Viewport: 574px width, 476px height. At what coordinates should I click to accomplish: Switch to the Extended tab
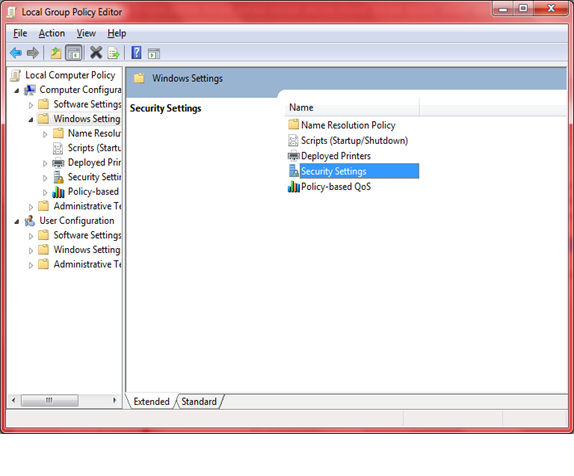[152, 401]
